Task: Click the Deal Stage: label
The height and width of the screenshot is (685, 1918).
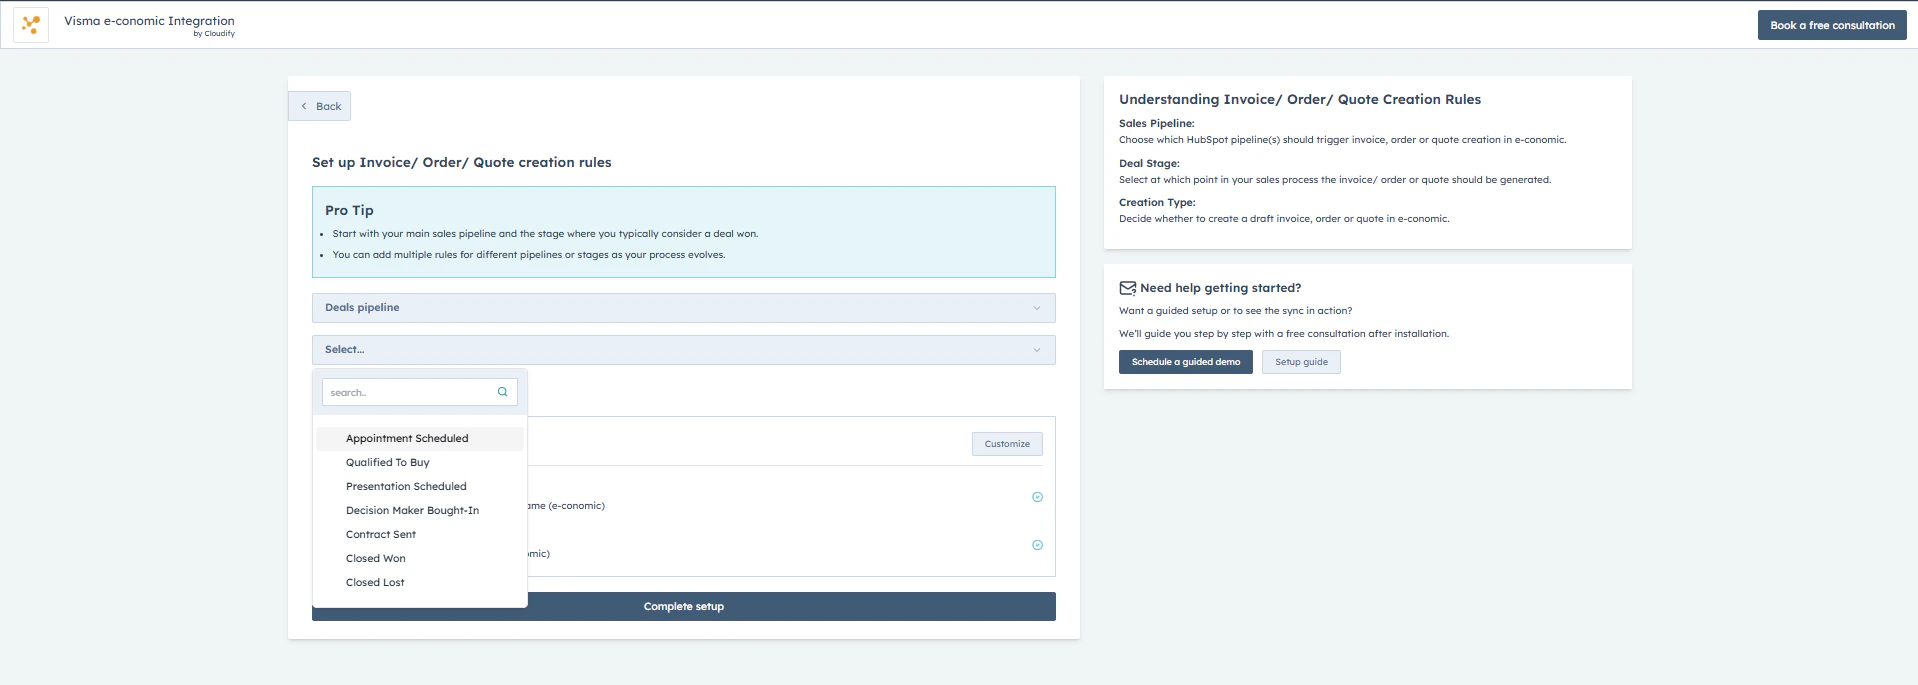Action: (1149, 164)
